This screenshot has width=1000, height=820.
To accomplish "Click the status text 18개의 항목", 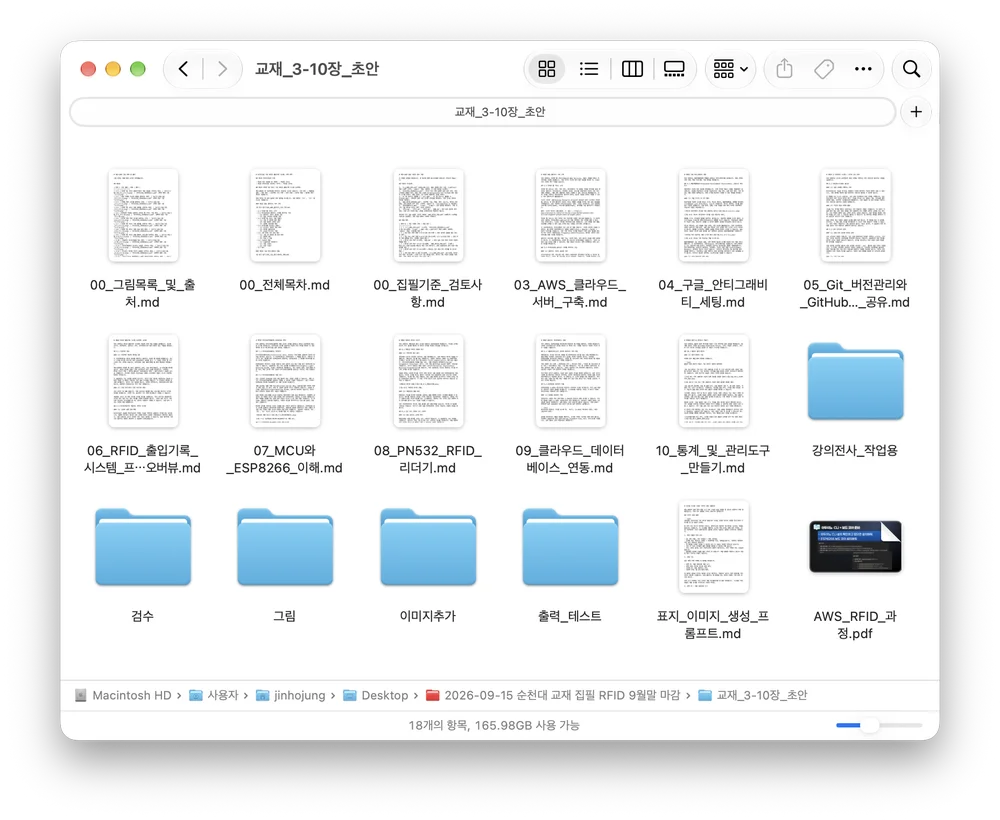I will 439,725.
